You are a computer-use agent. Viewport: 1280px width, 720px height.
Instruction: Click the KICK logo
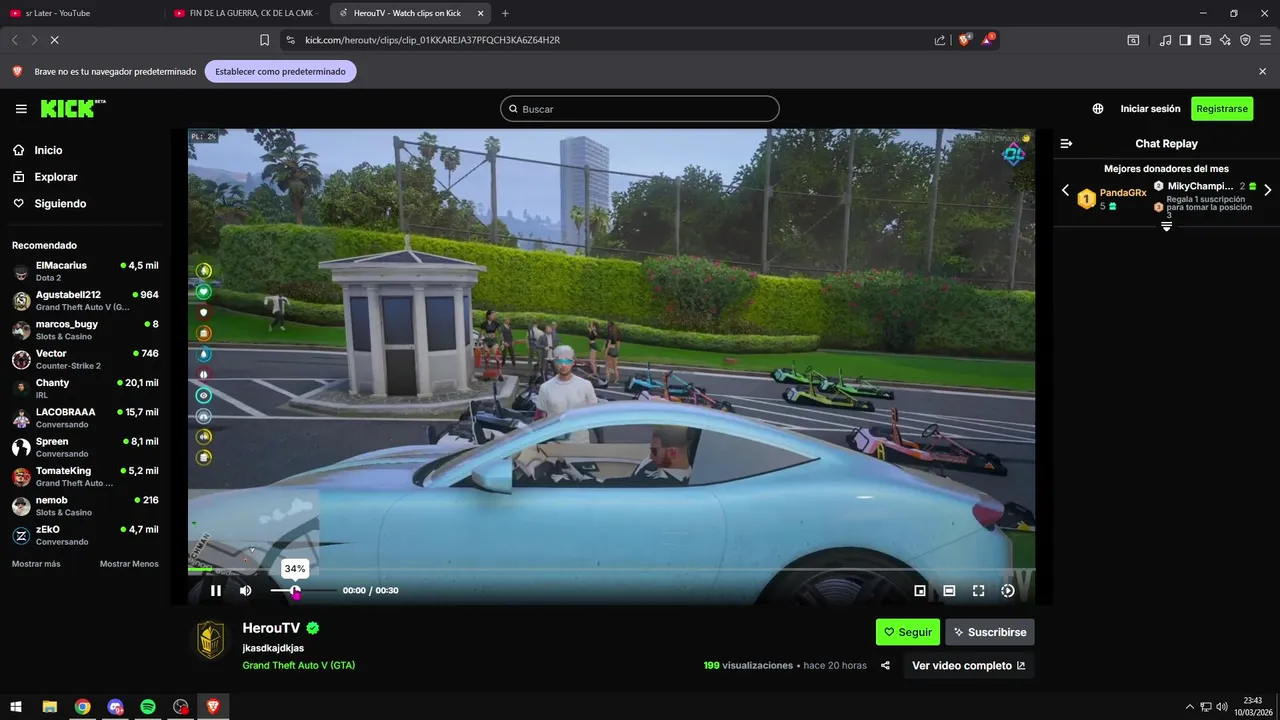(73, 109)
